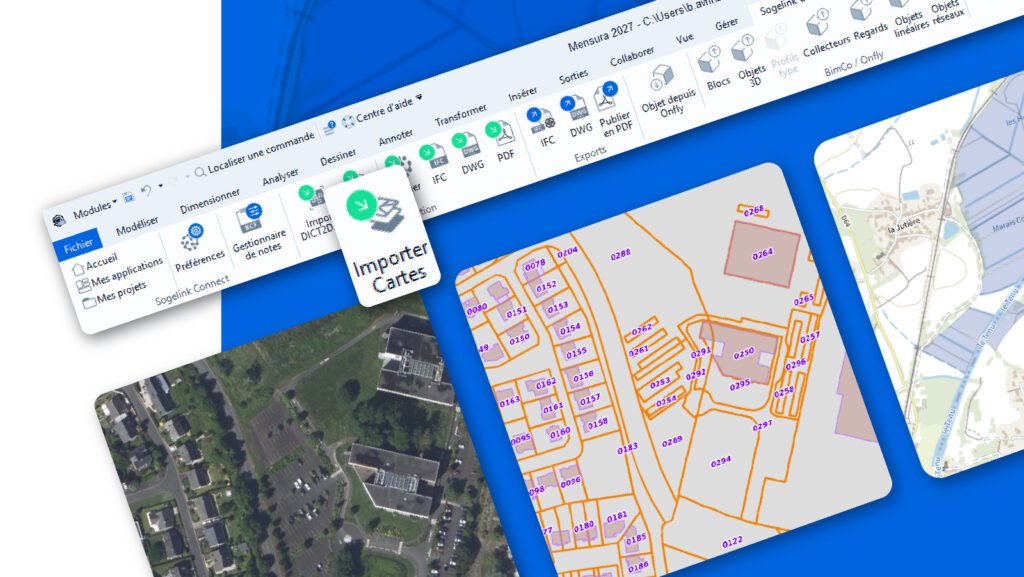Export to IFC using blue-arrow icon
This screenshot has width=1024, height=577.
[x=541, y=121]
